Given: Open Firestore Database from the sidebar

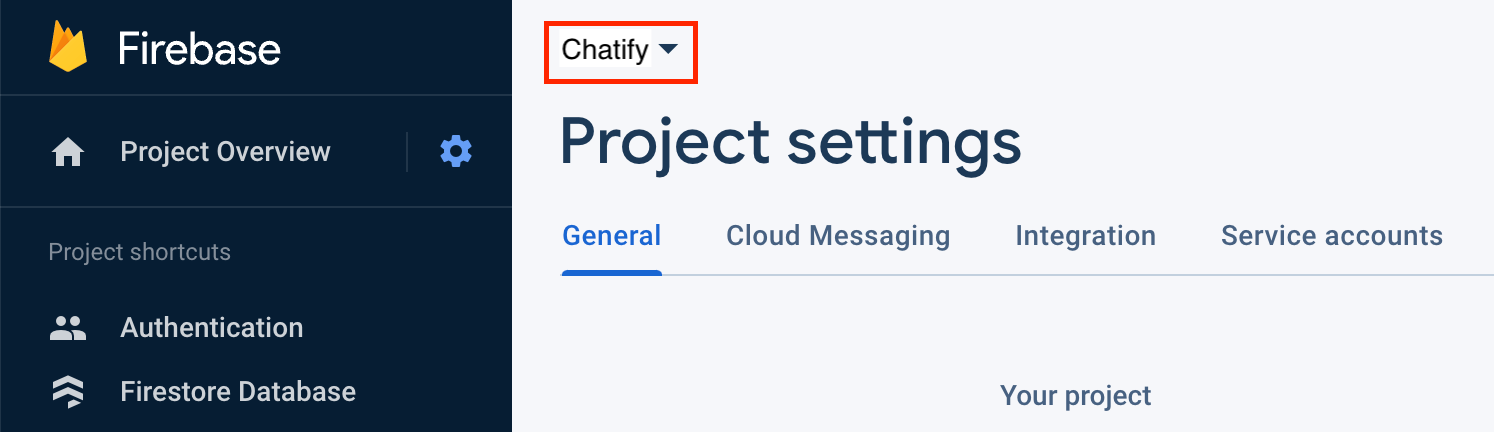Looking at the screenshot, I should coord(237,391).
